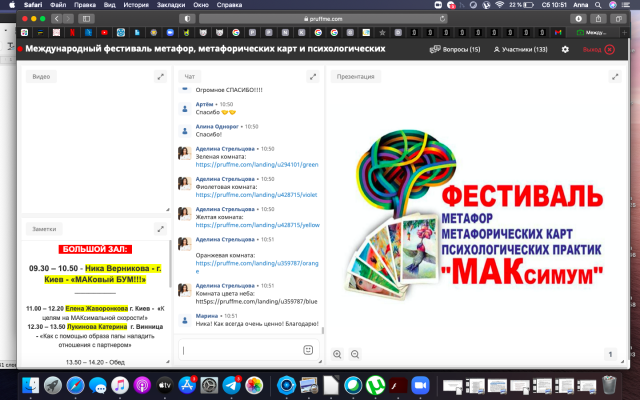Viewport: 640px width, 400px height.
Task: Open the green room link
Action: [x=256, y=165]
